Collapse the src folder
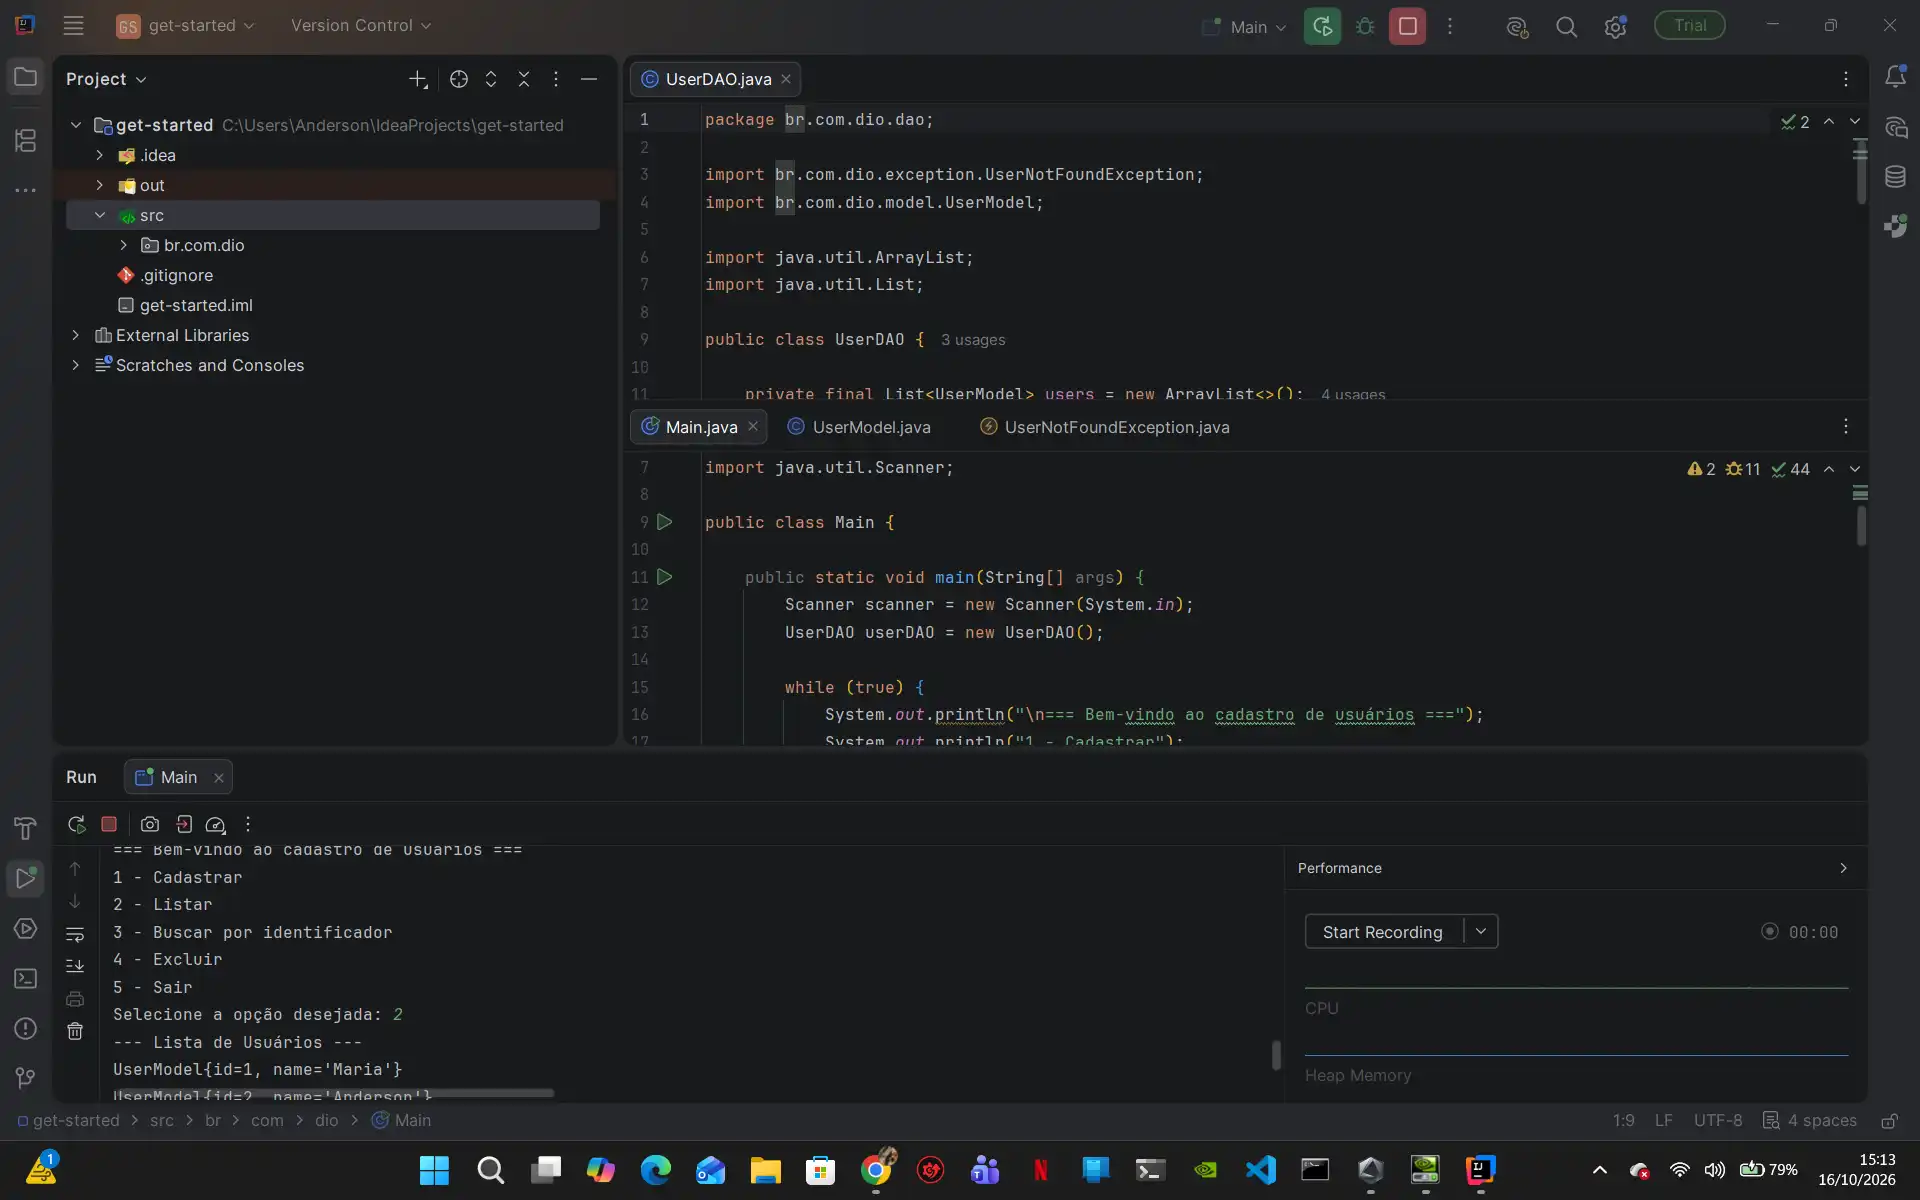The width and height of the screenshot is (1920, 1200). click(x=100, y=215)
